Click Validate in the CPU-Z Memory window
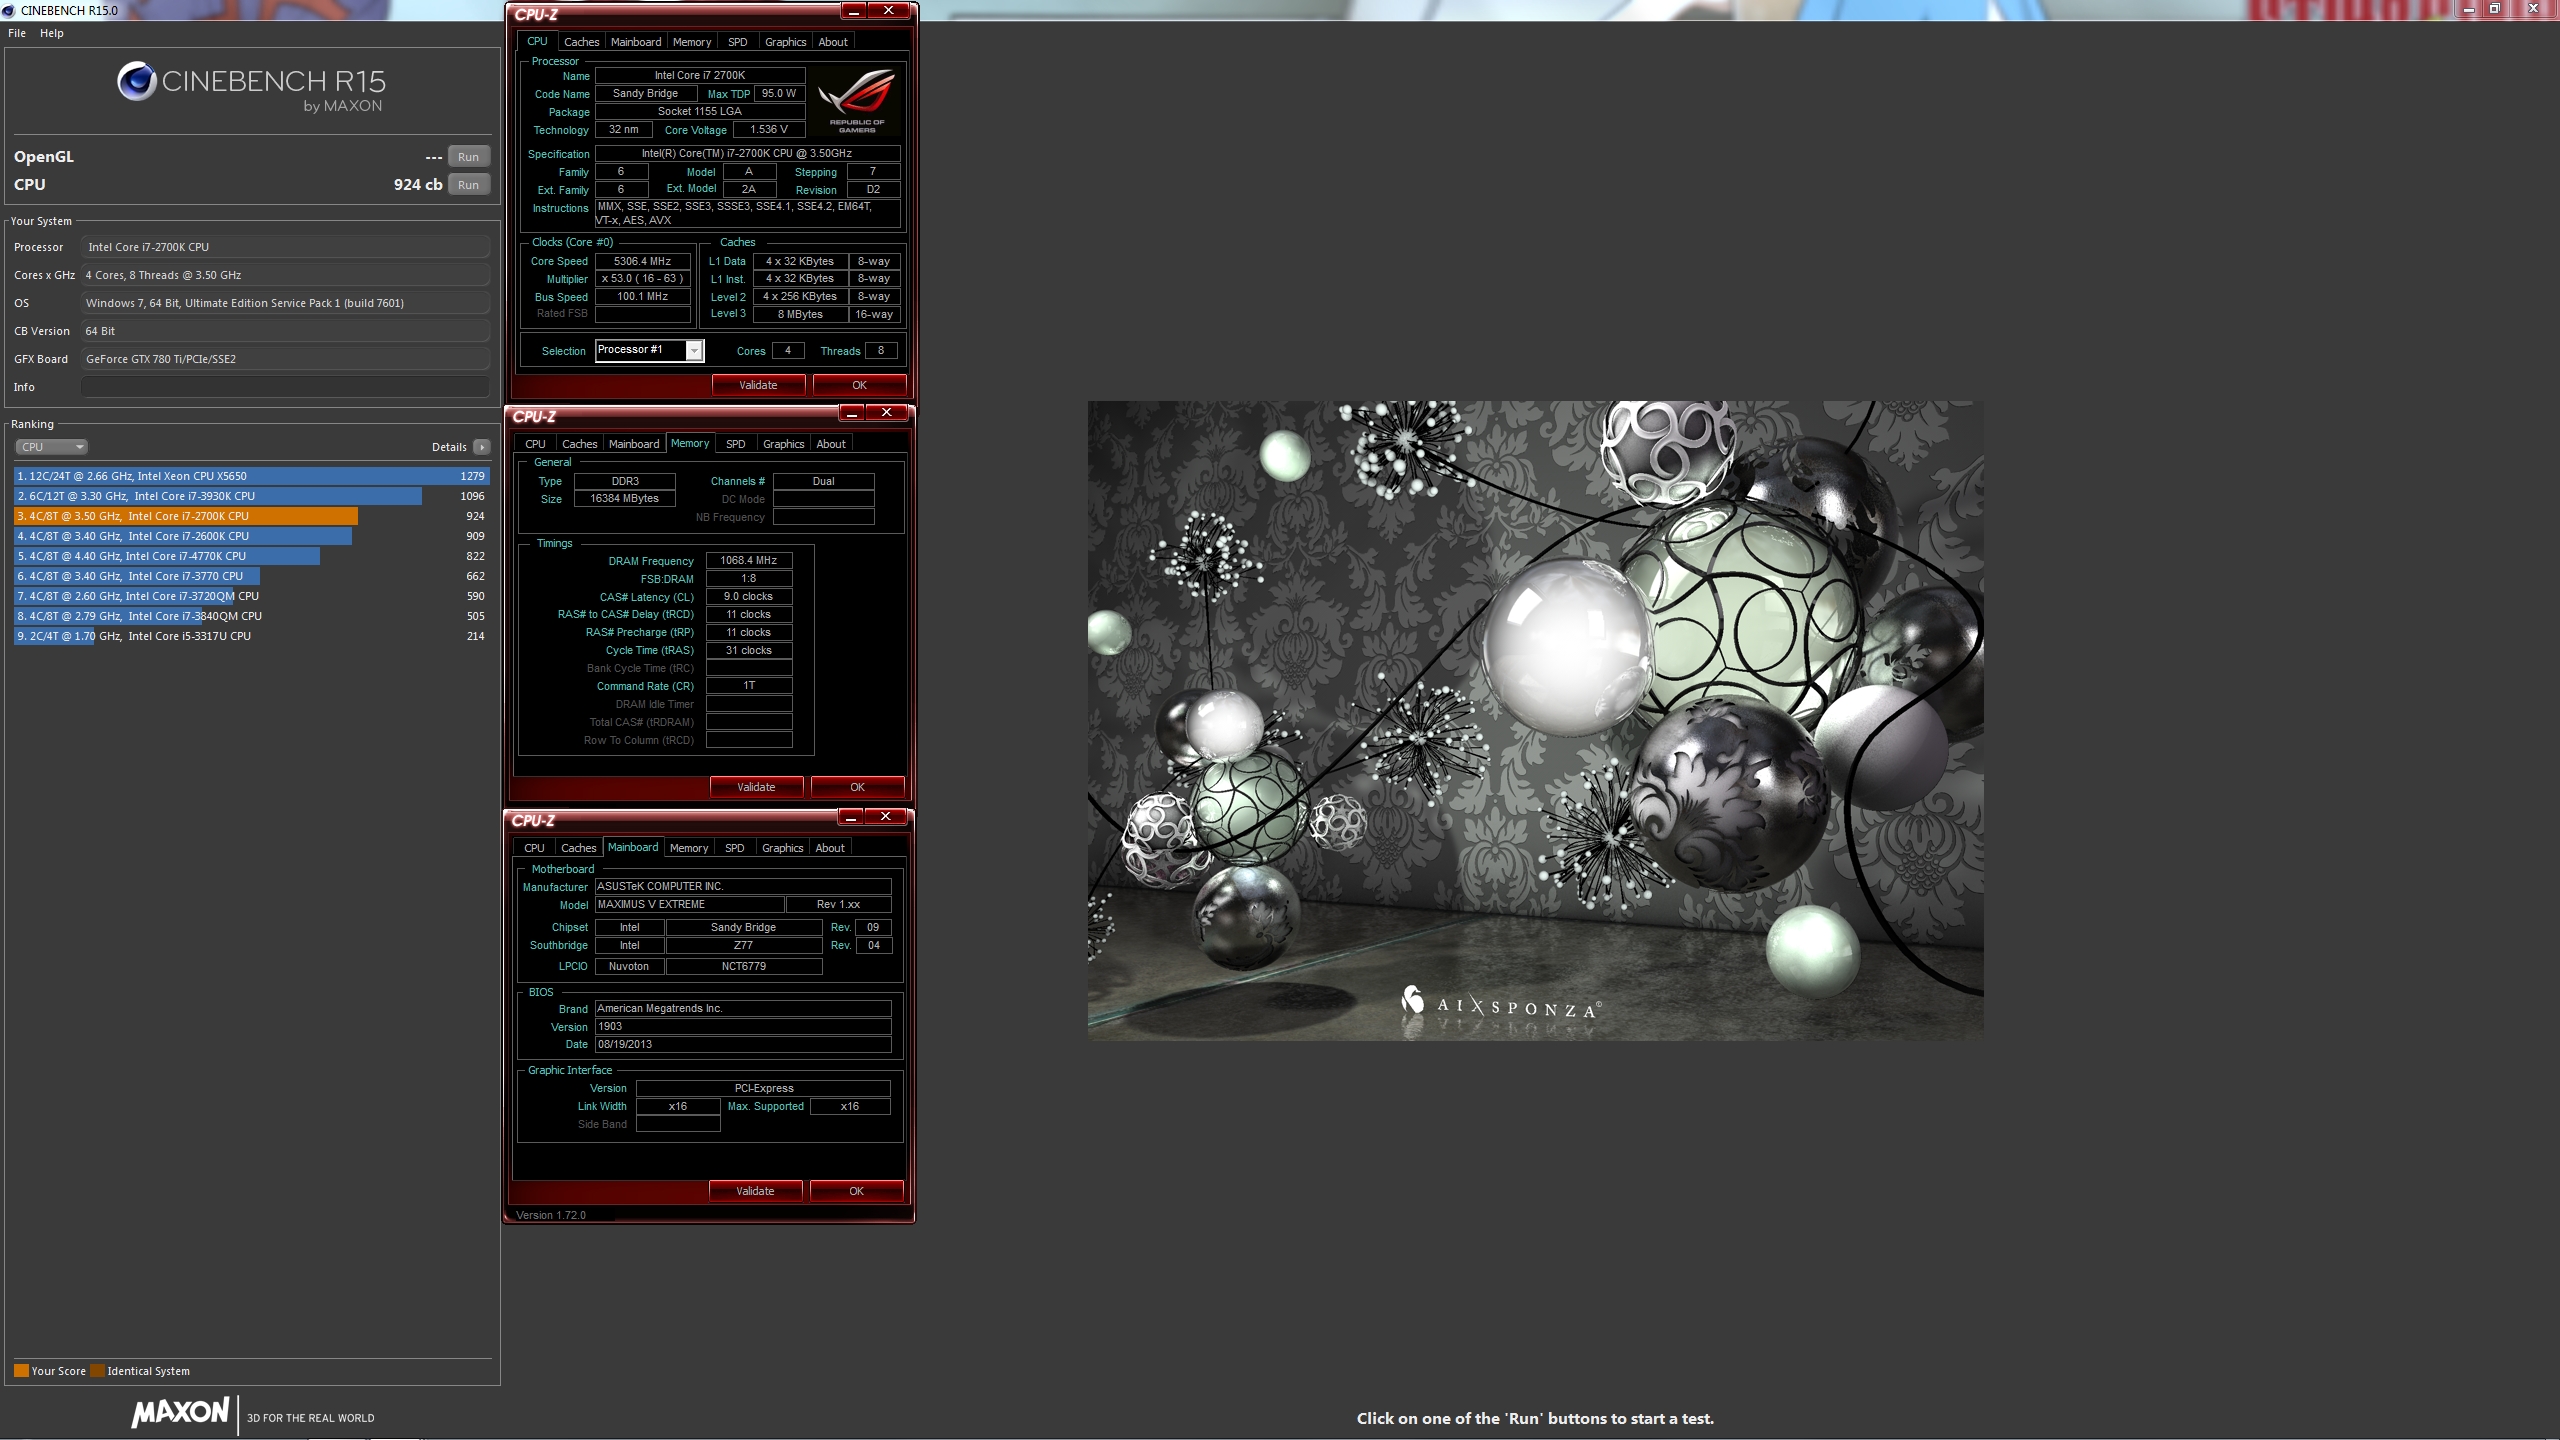 pyautogui.click(x=756, y=787)
